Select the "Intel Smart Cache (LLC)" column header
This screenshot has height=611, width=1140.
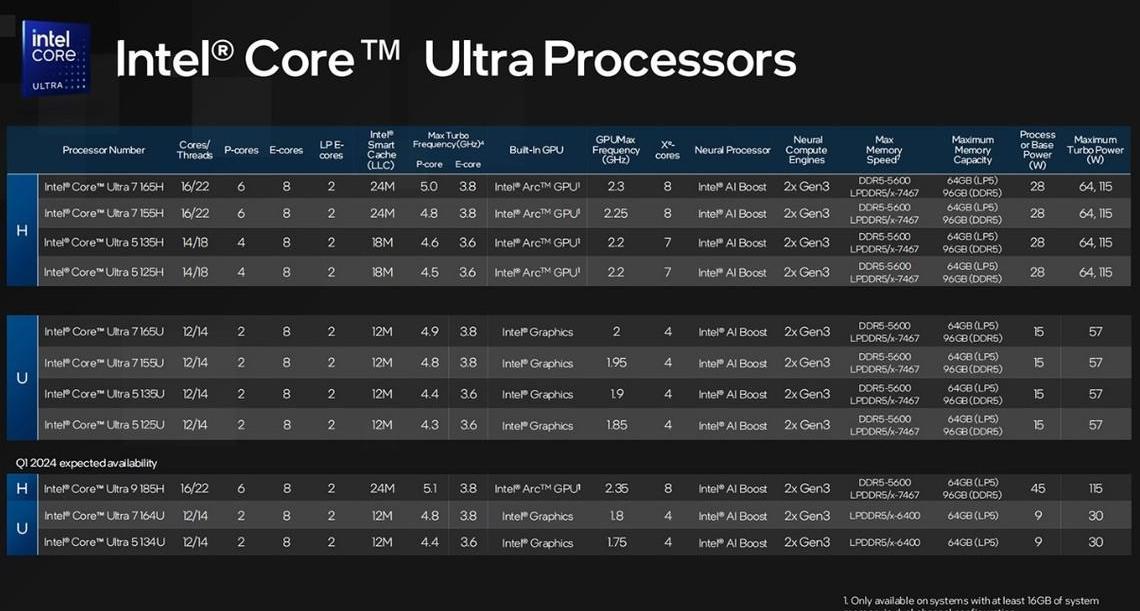381,150
